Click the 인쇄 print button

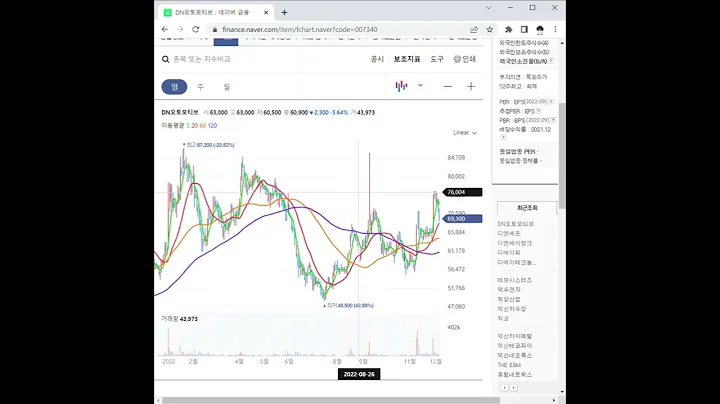pyautogui.click(x=465, y=59)
